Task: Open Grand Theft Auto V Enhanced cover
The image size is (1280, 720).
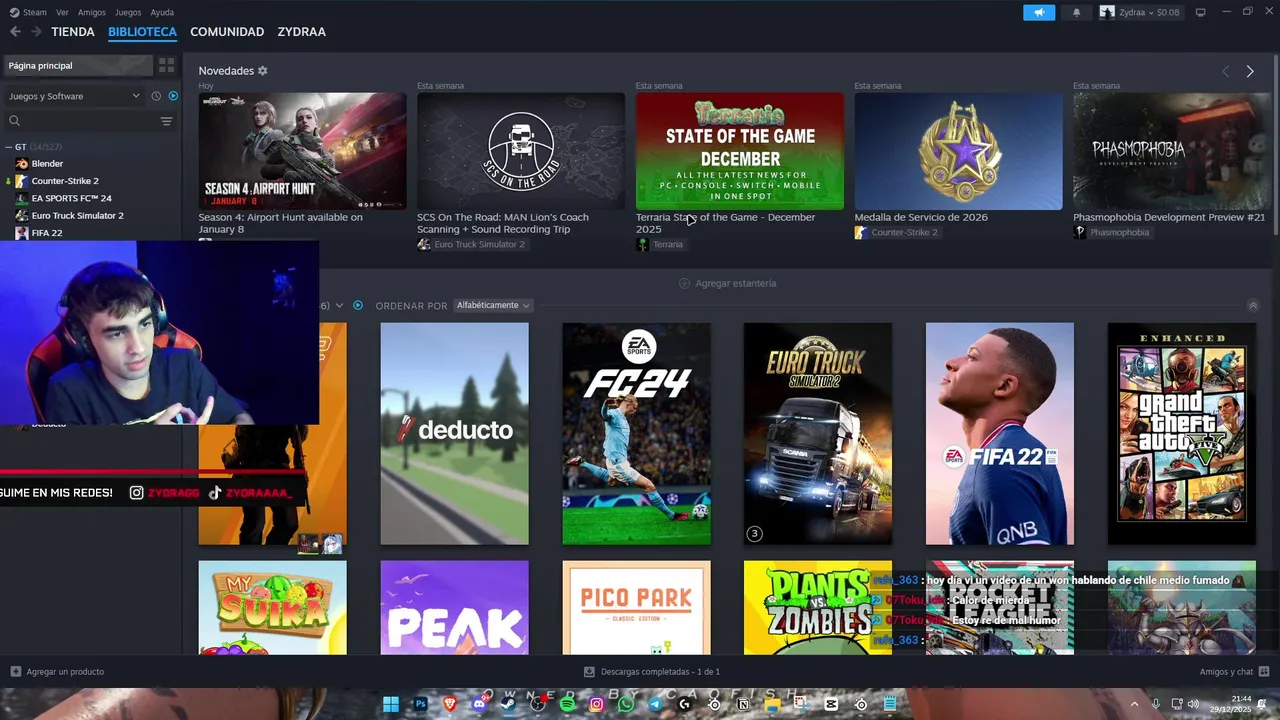Action: tap(1181, 434)
